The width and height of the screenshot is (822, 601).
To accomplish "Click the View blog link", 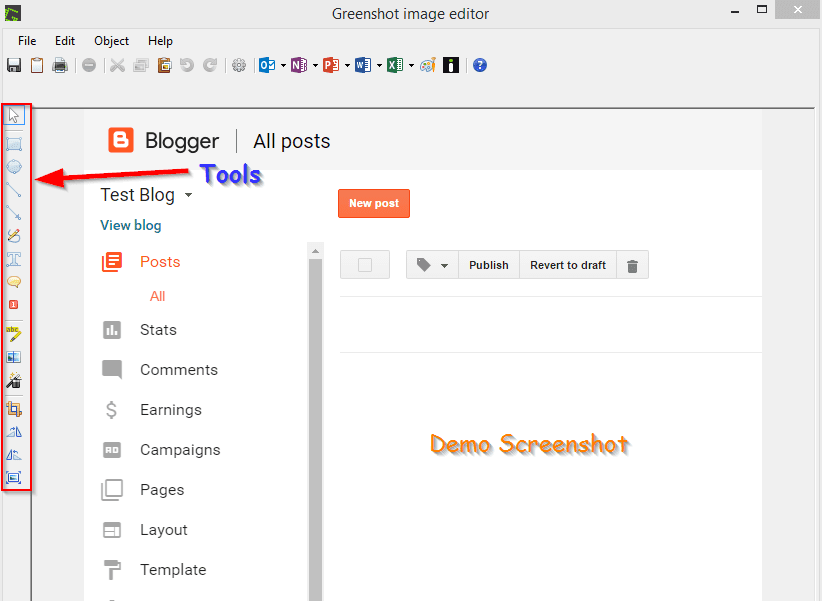I will [x=131, y=226].
